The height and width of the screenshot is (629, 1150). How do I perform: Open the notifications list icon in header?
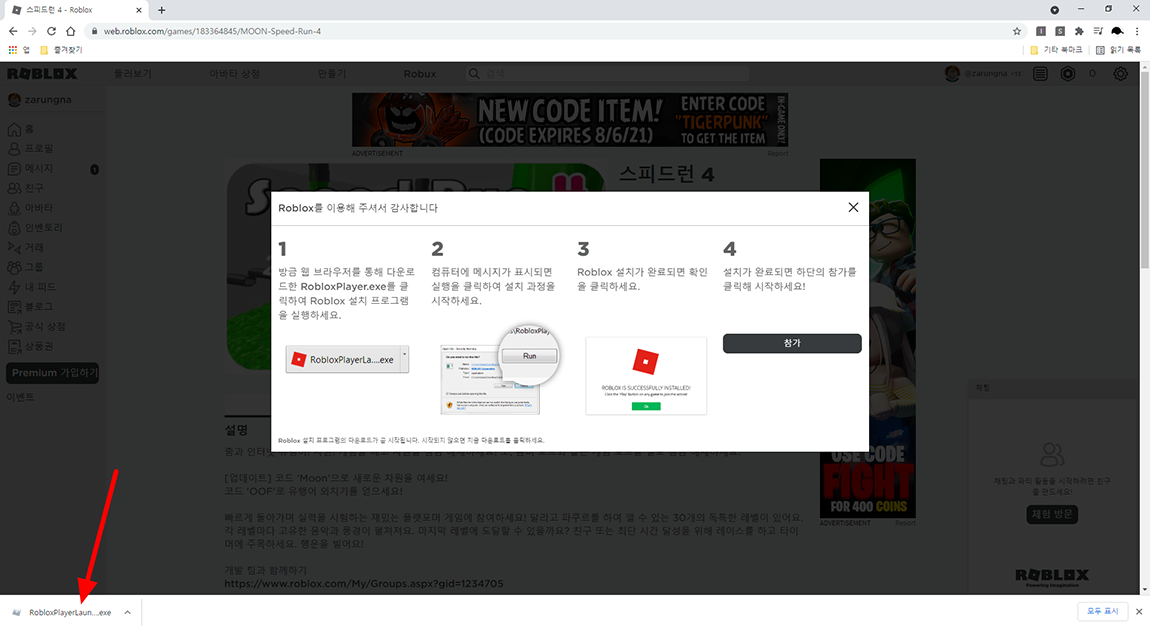(1040, 73)
